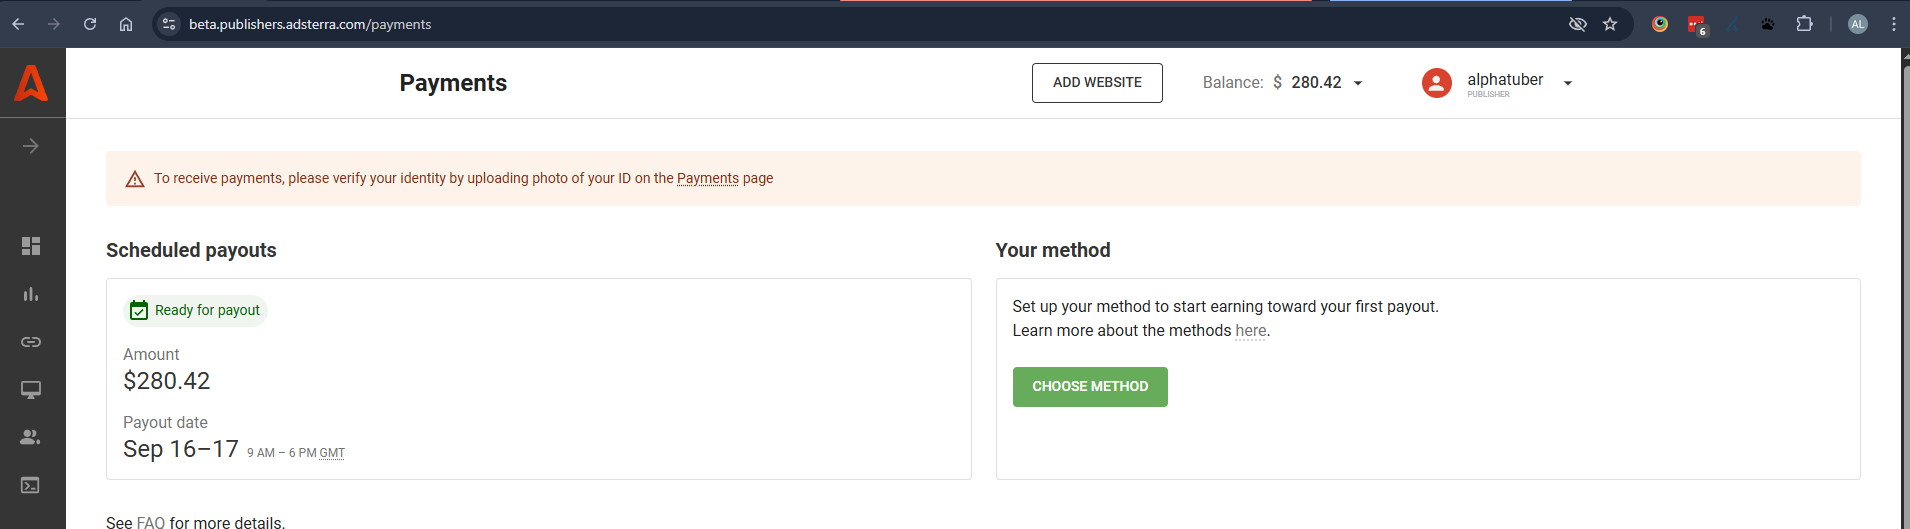Click the browser address bar URL
The width and height of the screenshot is (1910, 529).
(310, 24)
